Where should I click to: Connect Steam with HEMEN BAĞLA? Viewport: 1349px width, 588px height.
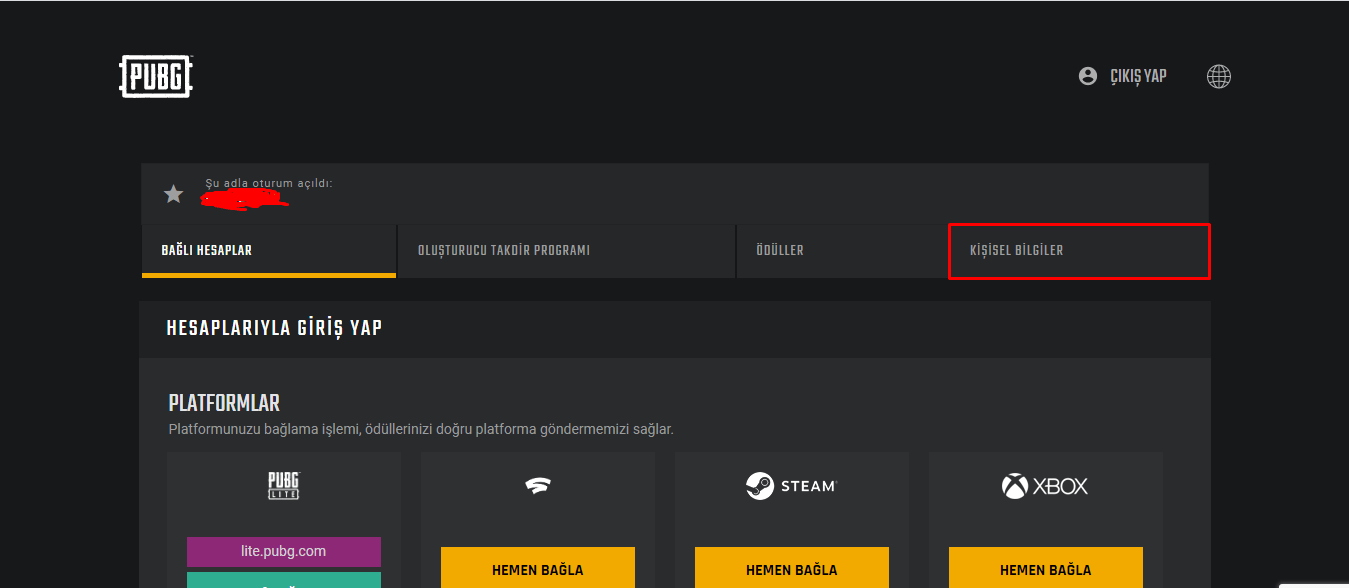(x=792, y=568)
